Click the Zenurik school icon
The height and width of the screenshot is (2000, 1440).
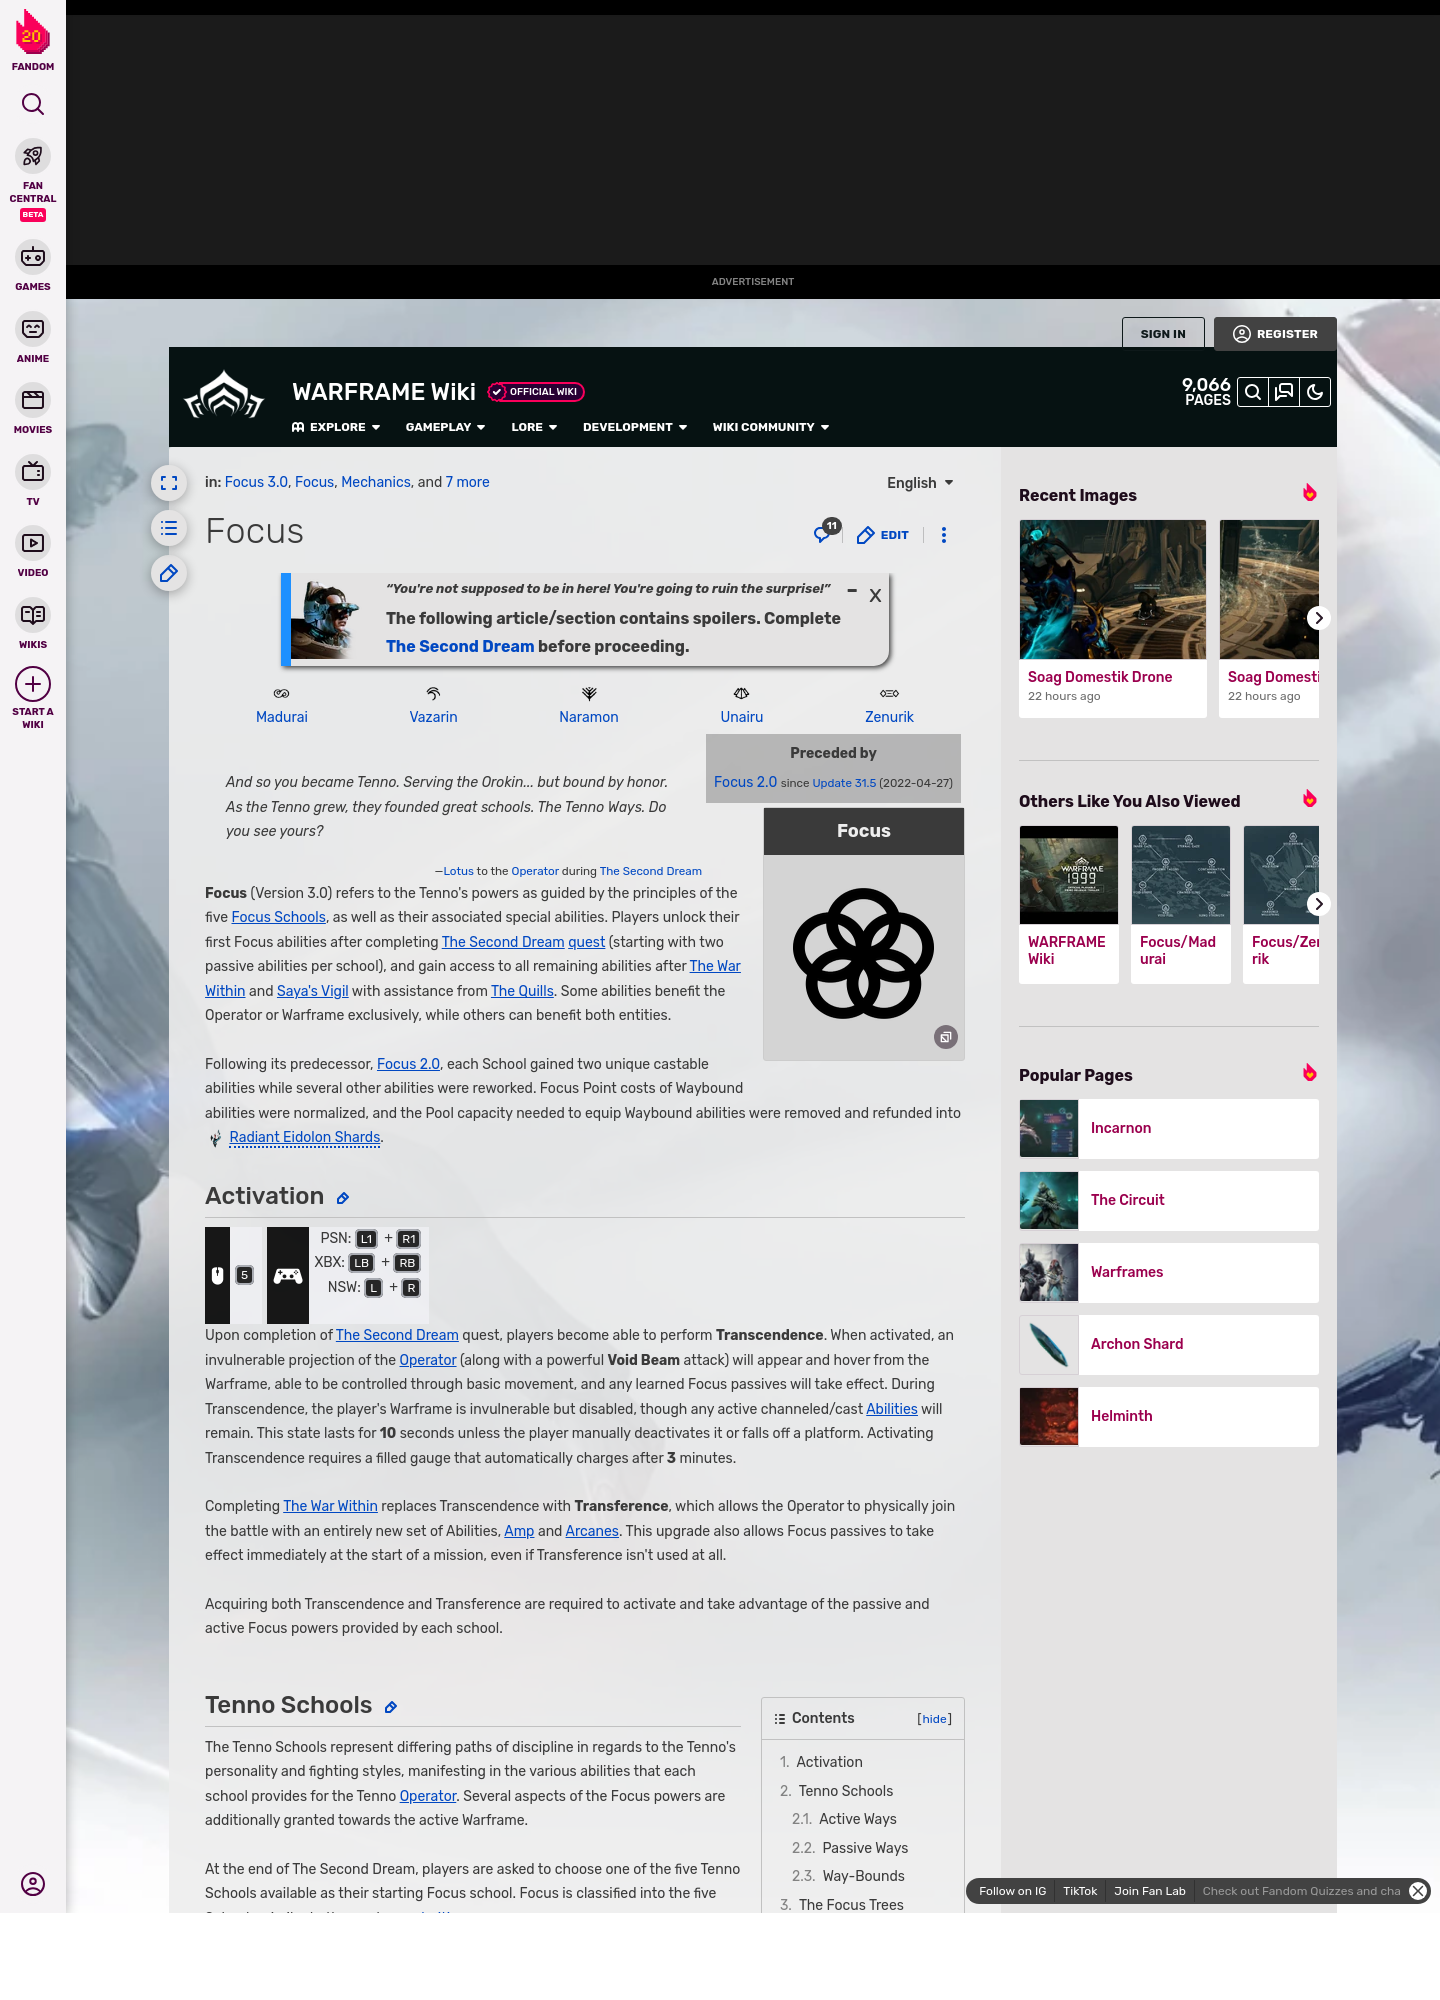click(x=889, y=693)
